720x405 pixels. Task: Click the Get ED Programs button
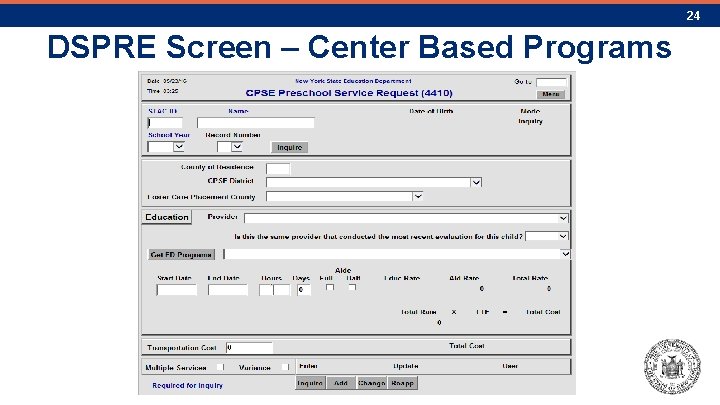(x=181, y=254)
